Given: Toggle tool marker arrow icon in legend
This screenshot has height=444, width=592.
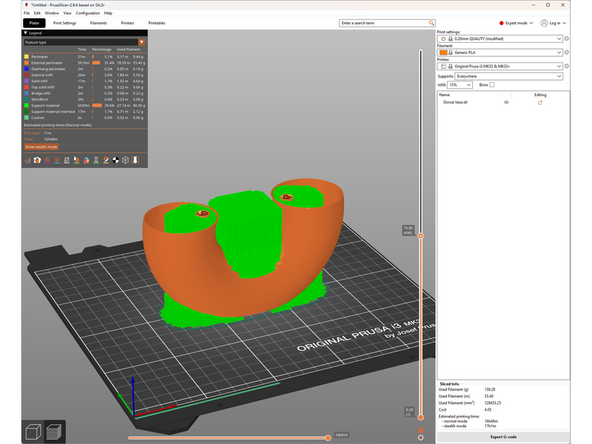Looking at the screenshot, I should pos(136,160).
